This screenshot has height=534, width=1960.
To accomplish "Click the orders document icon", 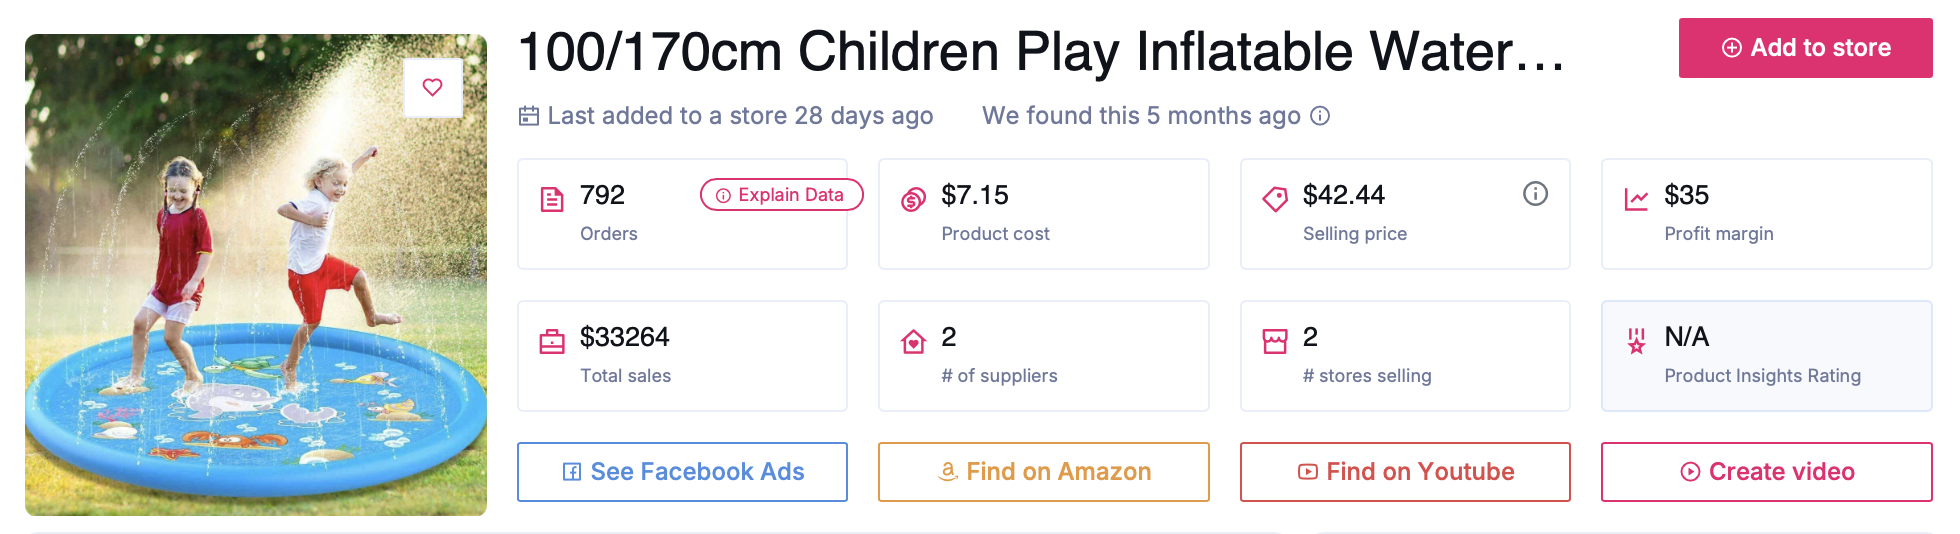I will coord(552,199).
